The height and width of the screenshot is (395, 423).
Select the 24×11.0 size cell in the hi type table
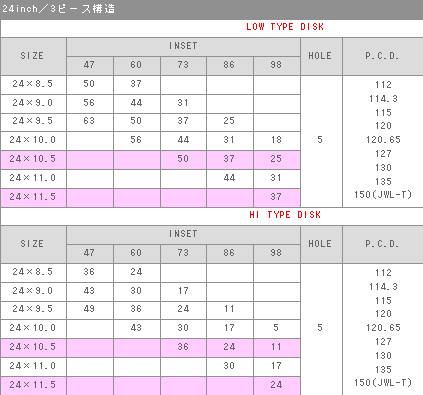pyautogui.click(x=33, y=366)
